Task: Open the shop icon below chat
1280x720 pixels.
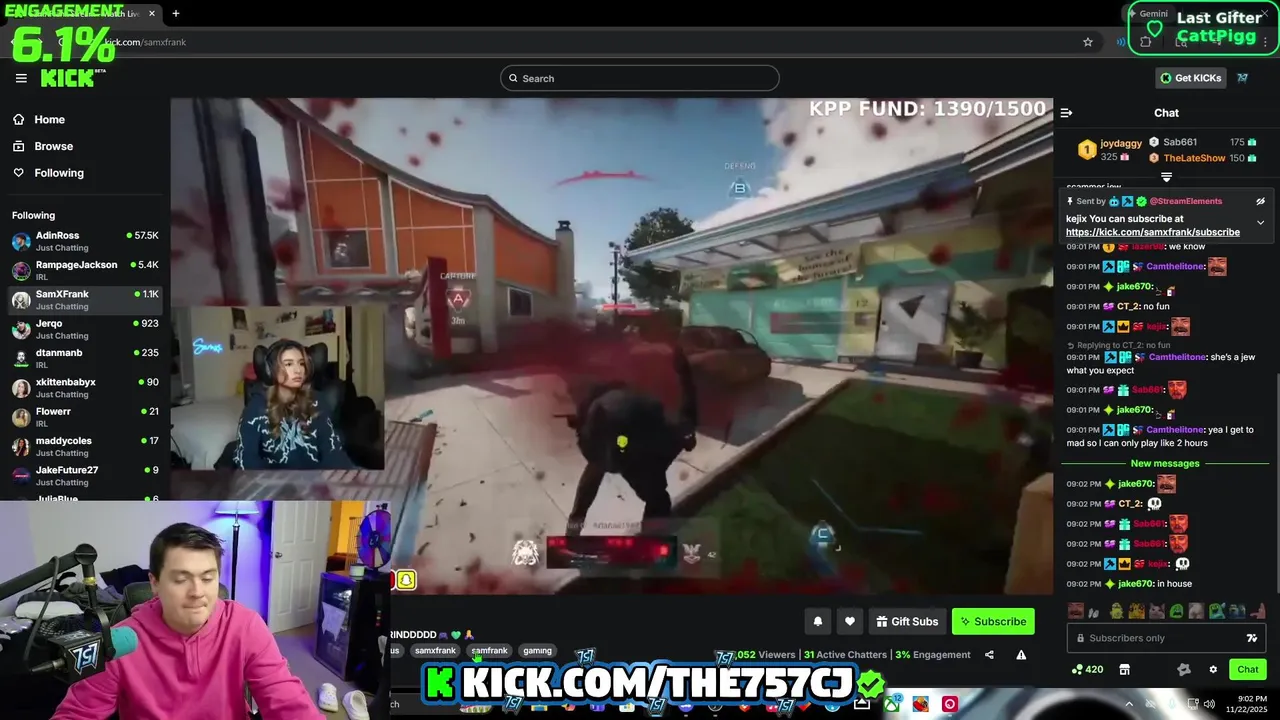Action: coord(1124,669)
